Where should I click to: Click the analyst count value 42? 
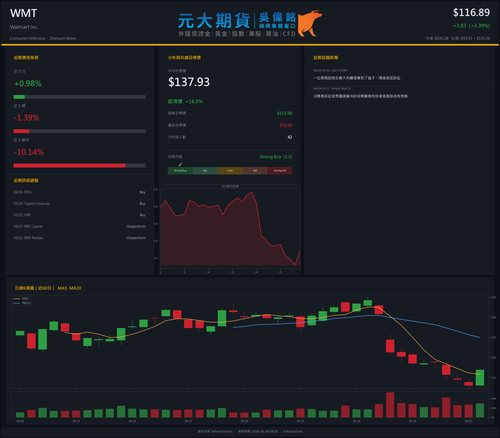(290, 137)
